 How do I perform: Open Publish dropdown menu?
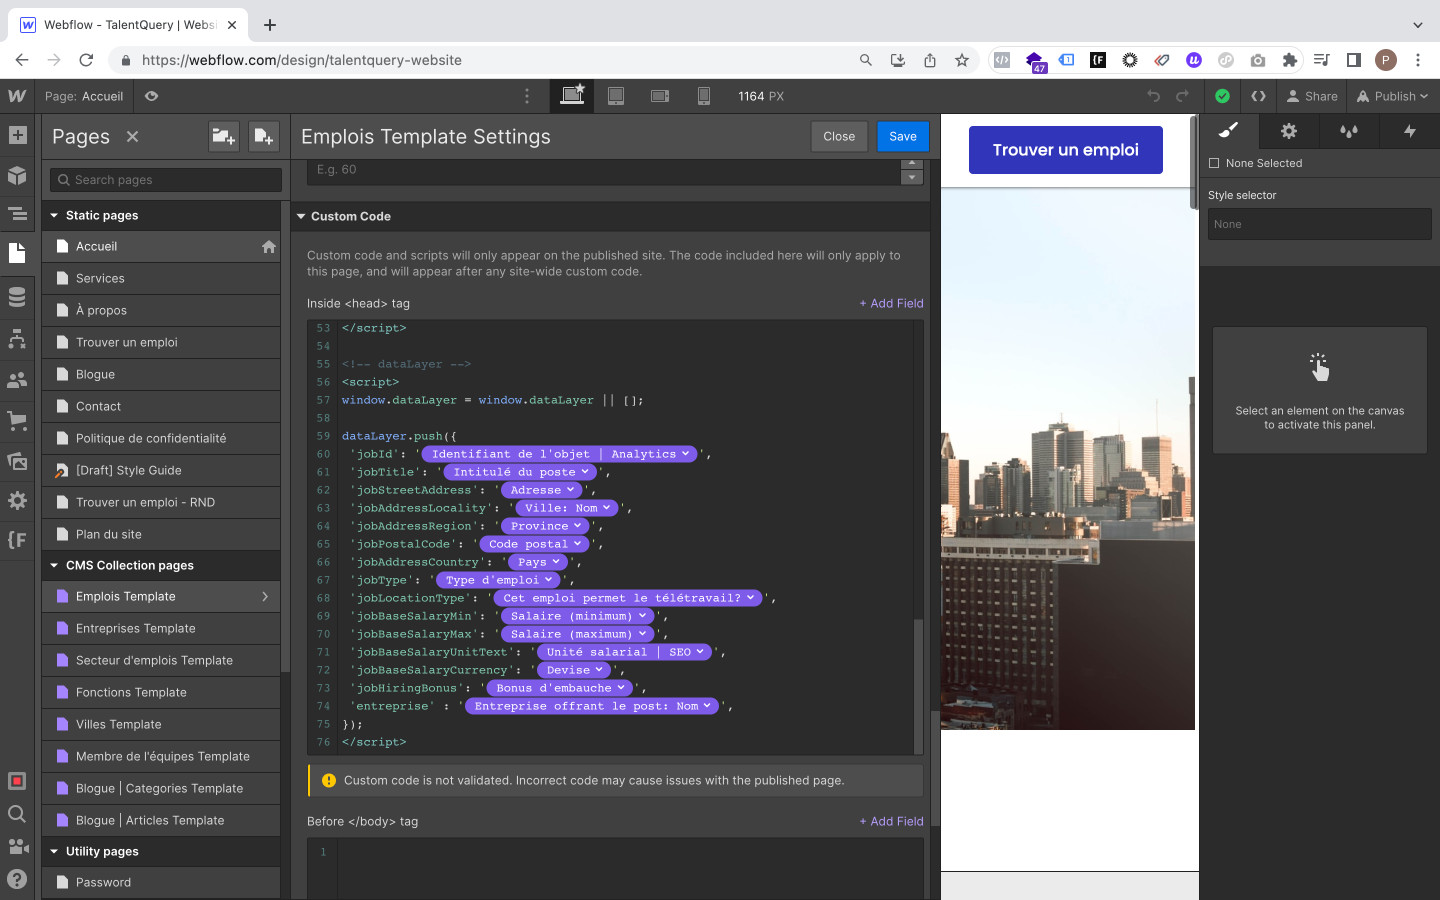coord(1393,96)
